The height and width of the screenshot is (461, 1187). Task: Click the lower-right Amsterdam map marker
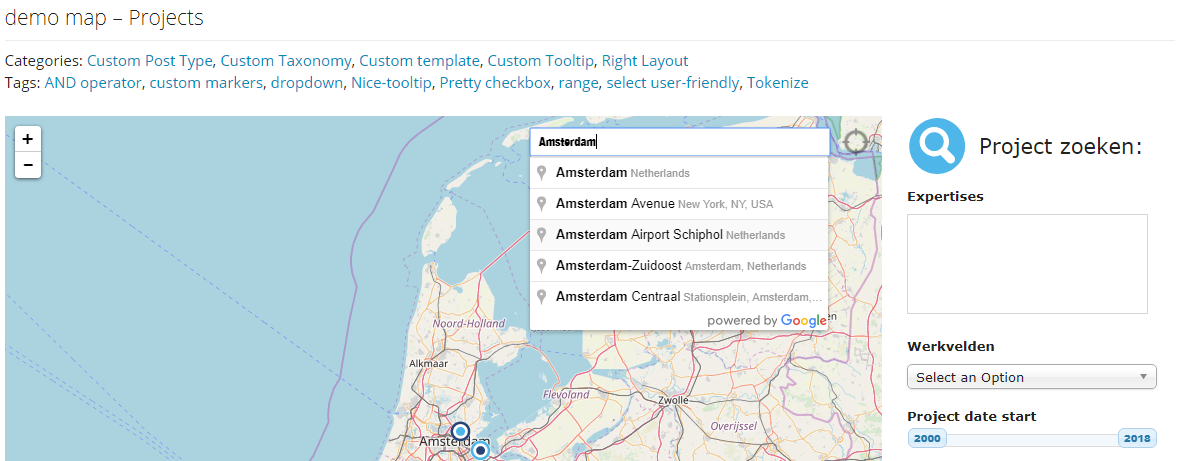[x=481, y=451]
